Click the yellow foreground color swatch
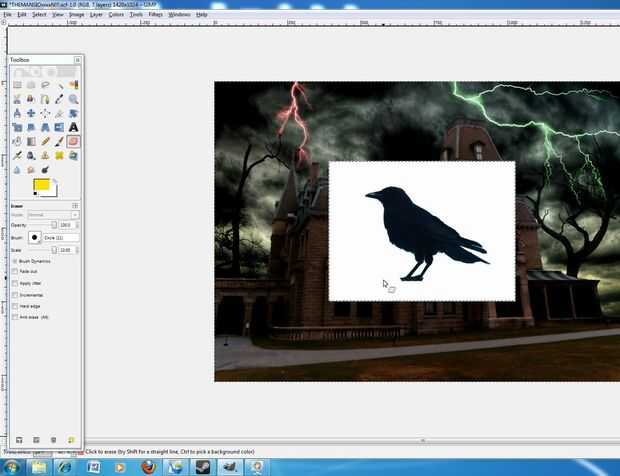620x476 pixels. pyautogui.click(x=41, y=185)
